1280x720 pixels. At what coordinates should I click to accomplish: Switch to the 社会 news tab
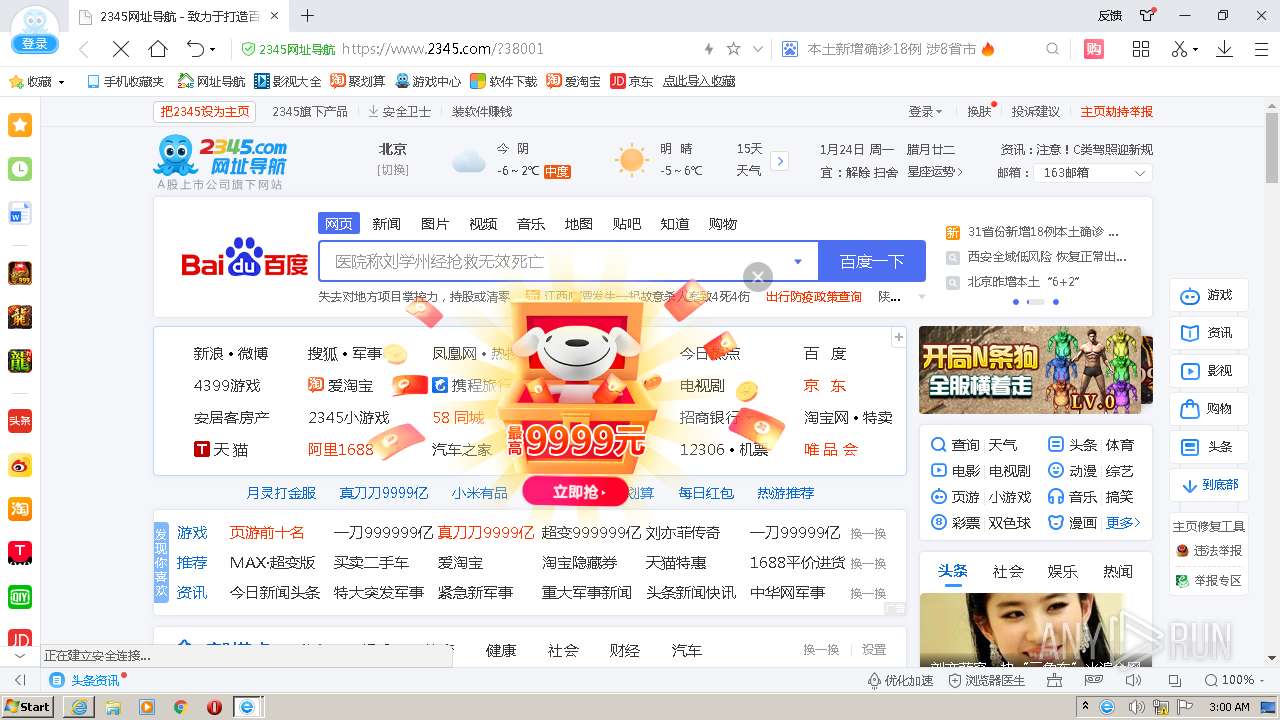click(1008, 572)
